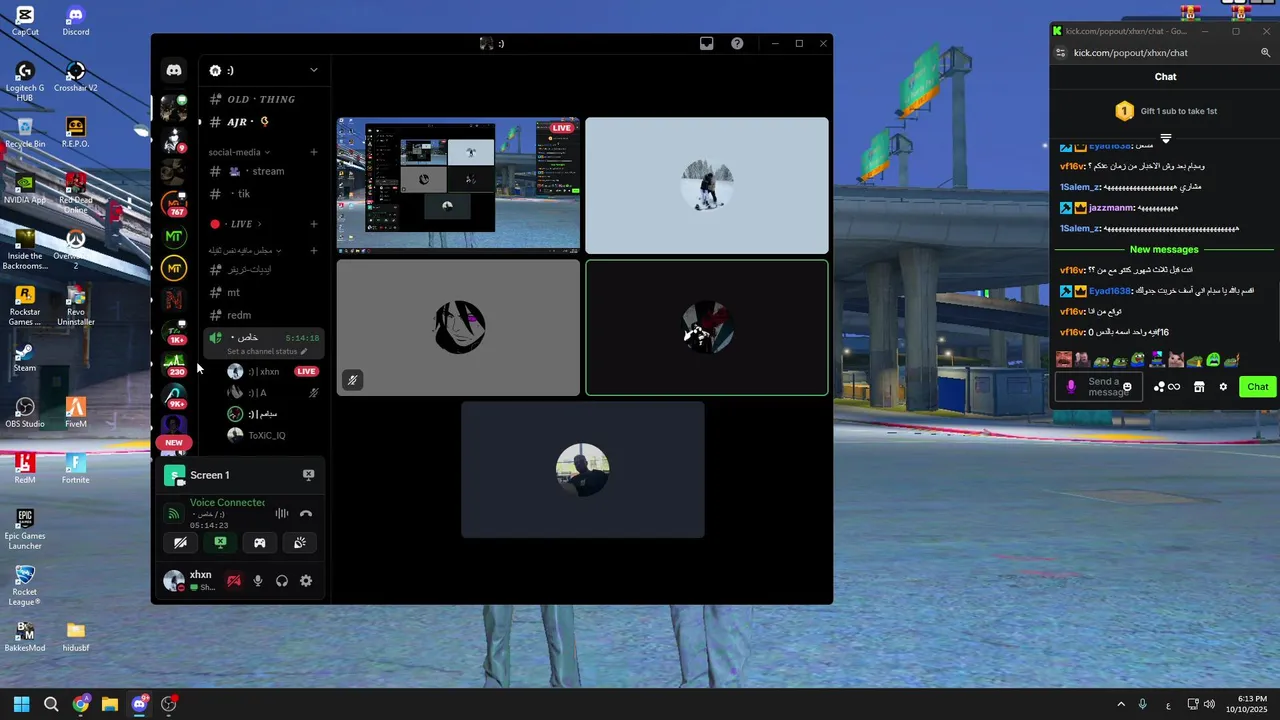Image resolution: width=1280 pixels, height=720 pixels.
Task: Click username jazzmanm in Kick chat
Action: (1111, 208)
